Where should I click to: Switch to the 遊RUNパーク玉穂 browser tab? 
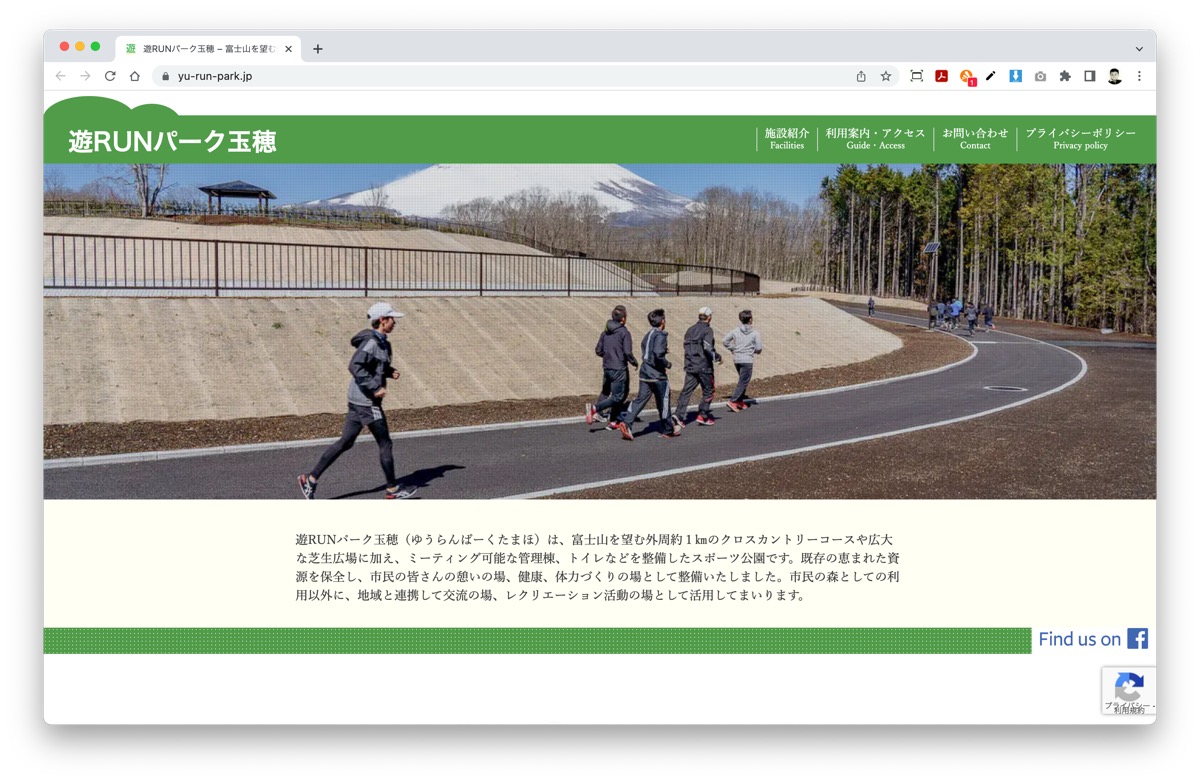200,48
